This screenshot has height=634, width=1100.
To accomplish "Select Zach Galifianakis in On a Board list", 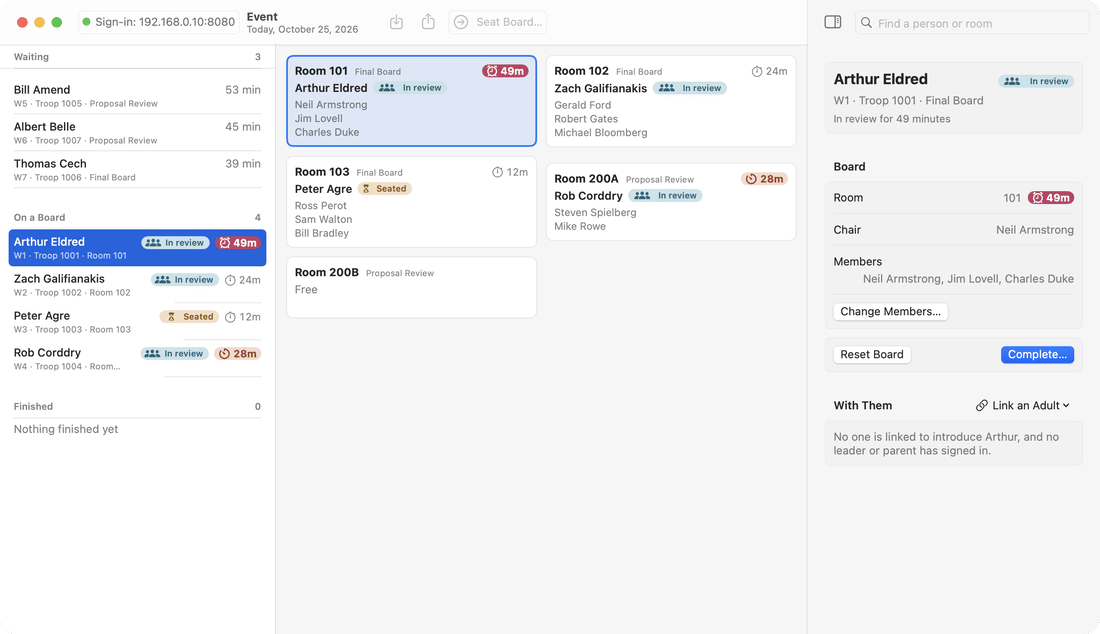I will [x=138, y=285].
